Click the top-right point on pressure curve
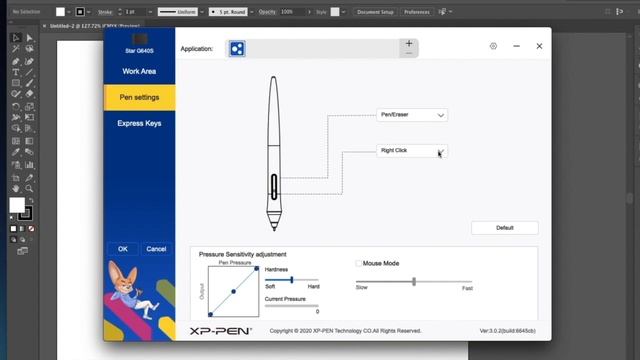 256,269
